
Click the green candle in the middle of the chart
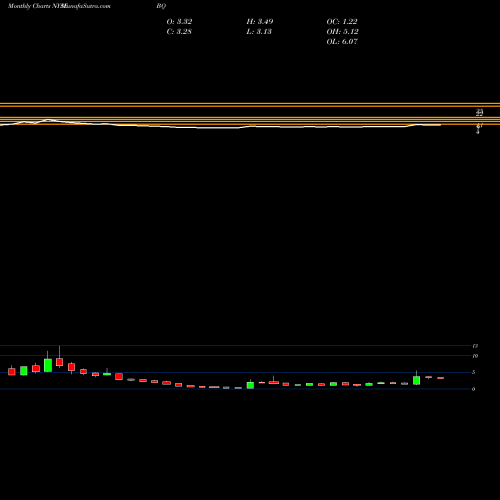250,385
